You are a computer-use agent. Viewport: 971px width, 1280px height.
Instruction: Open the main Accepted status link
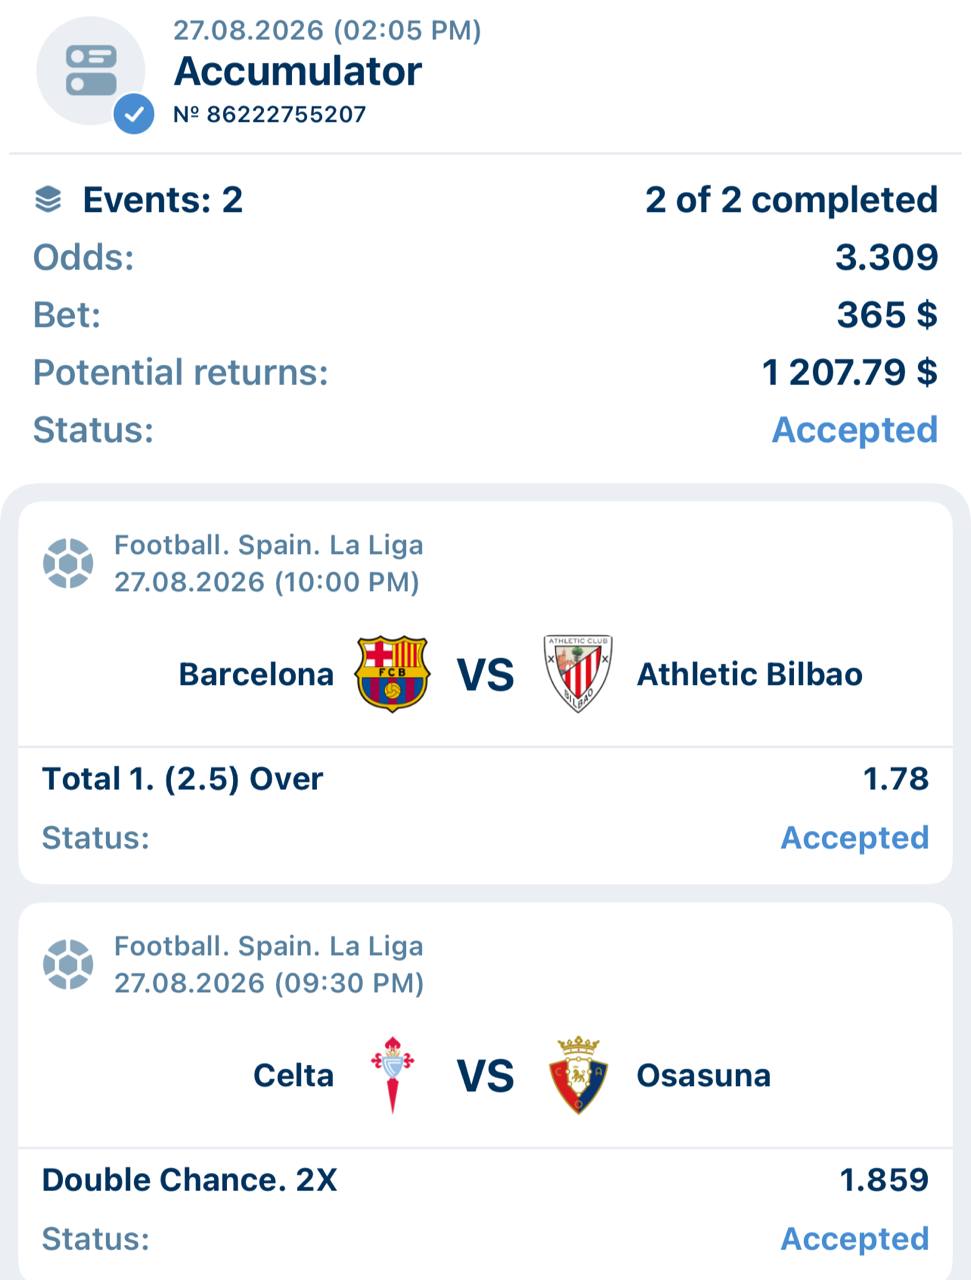[855, 430]
